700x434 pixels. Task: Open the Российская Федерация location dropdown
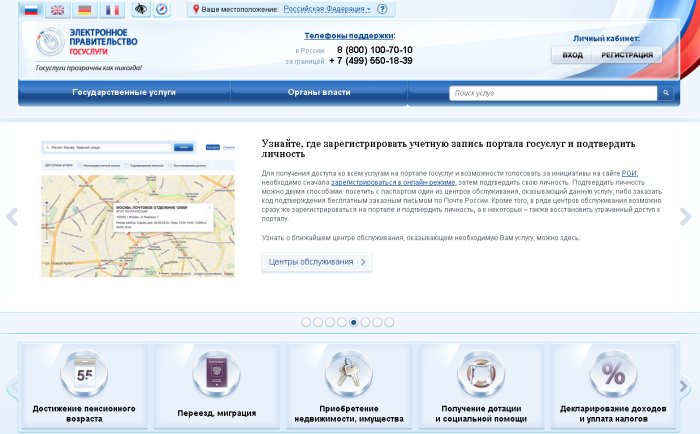tap(327, 9)
